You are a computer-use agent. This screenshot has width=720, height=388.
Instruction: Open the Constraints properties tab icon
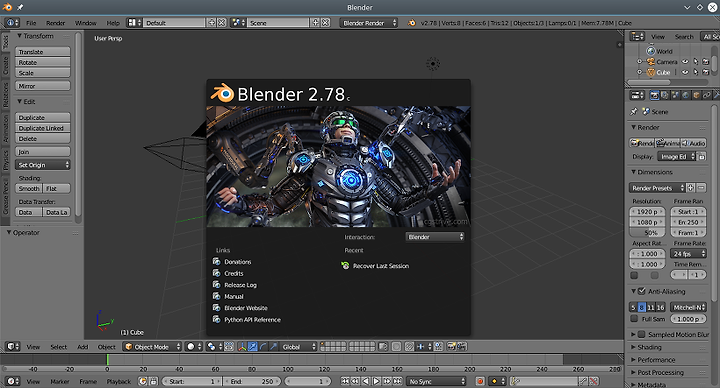coord(707,95)
